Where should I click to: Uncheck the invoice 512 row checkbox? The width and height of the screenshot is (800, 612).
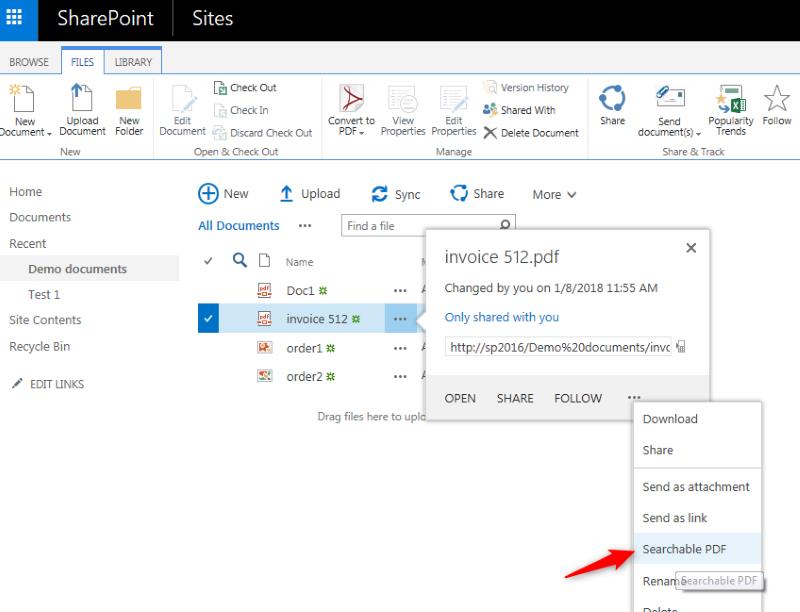tap(208, 318)
